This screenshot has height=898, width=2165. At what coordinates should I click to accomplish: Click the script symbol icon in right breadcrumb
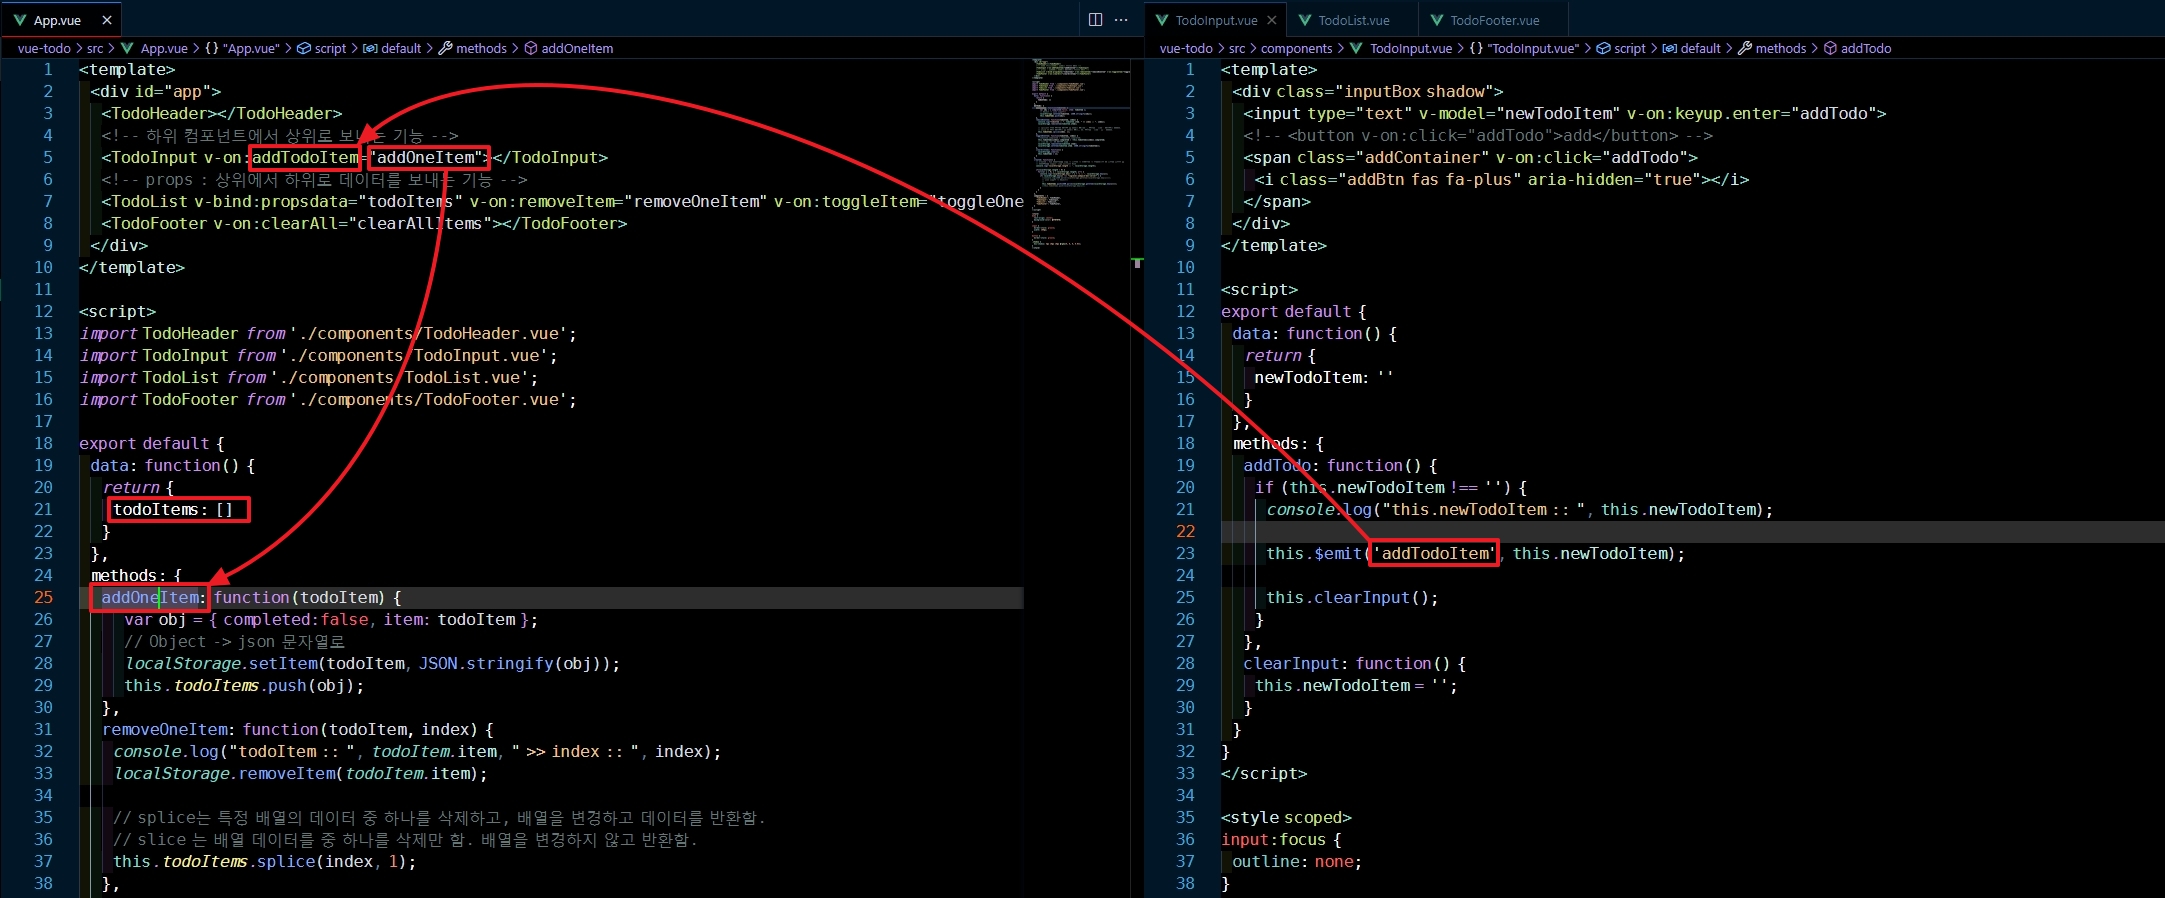(1603, 48)
